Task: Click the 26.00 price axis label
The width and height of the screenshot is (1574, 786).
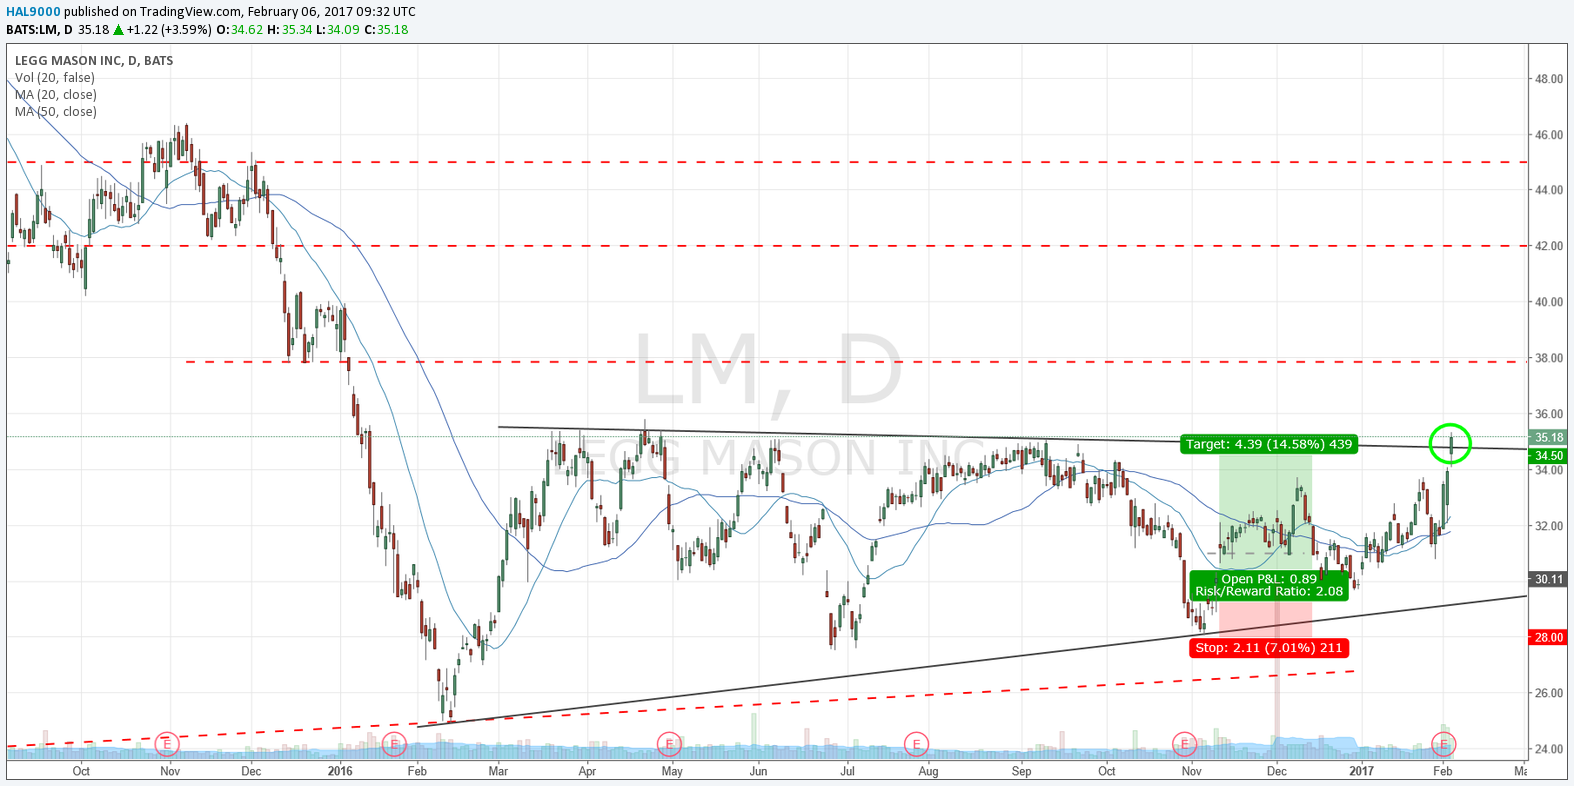Action: [1549, 693]
